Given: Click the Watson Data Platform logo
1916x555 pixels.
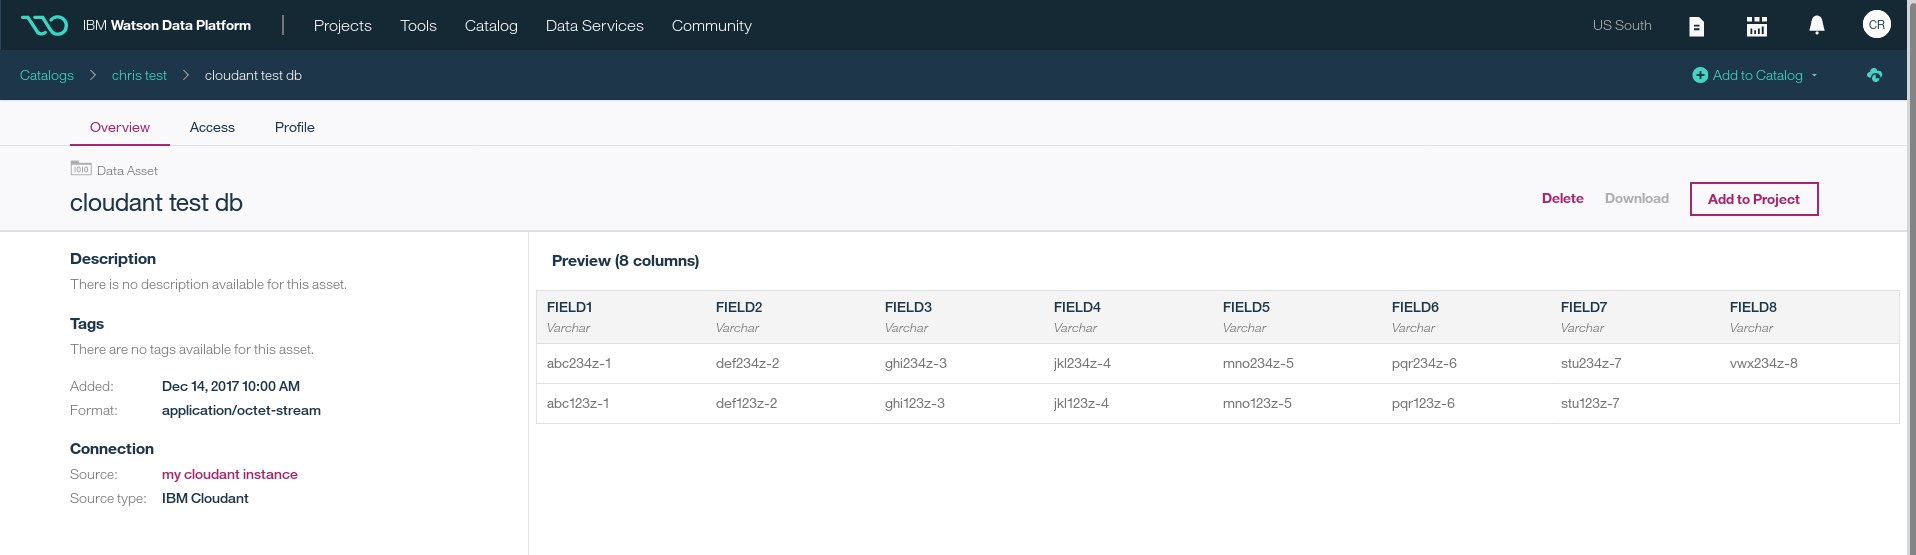Looking at the screenshot, I should pos(44,25).
